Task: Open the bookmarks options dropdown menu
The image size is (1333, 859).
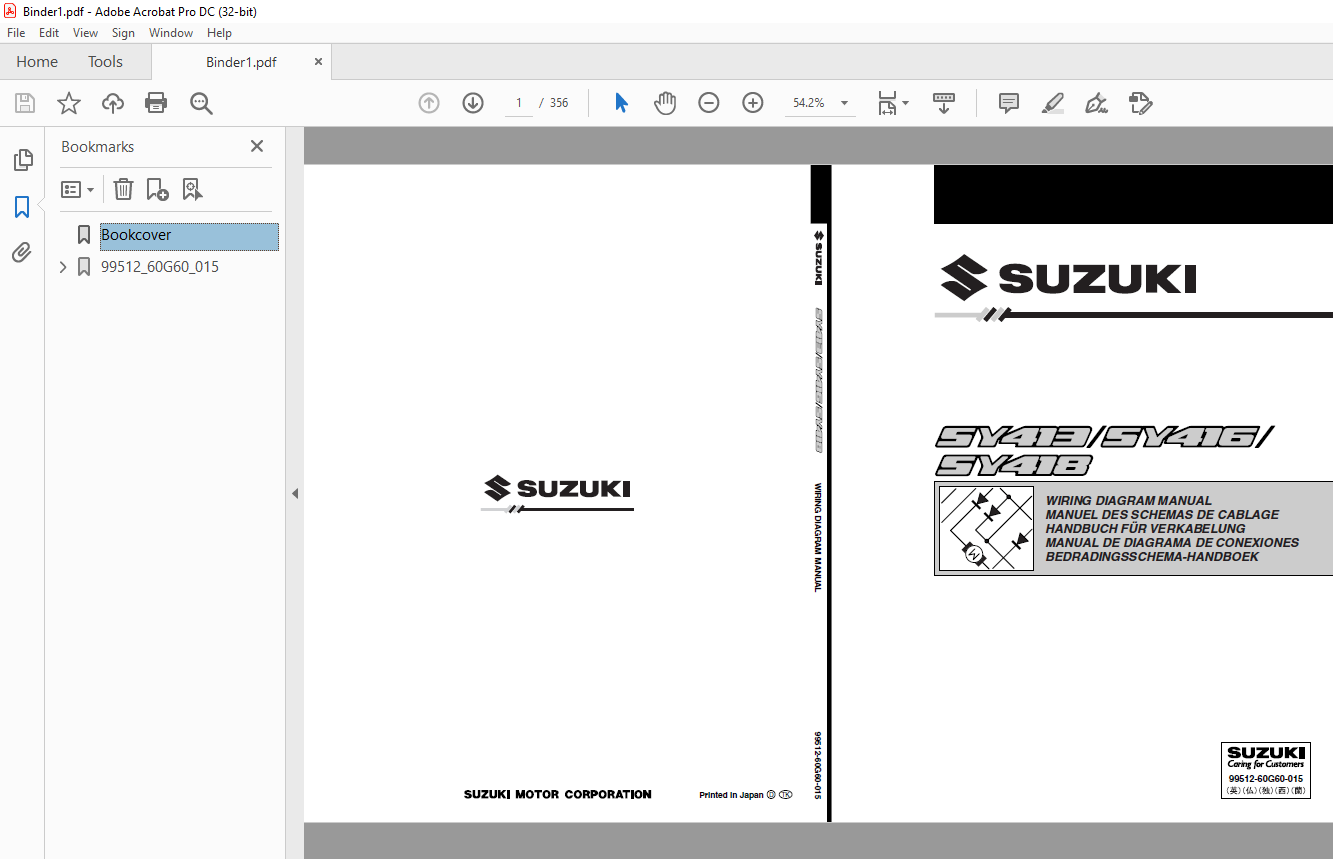Action: [77, 189]
